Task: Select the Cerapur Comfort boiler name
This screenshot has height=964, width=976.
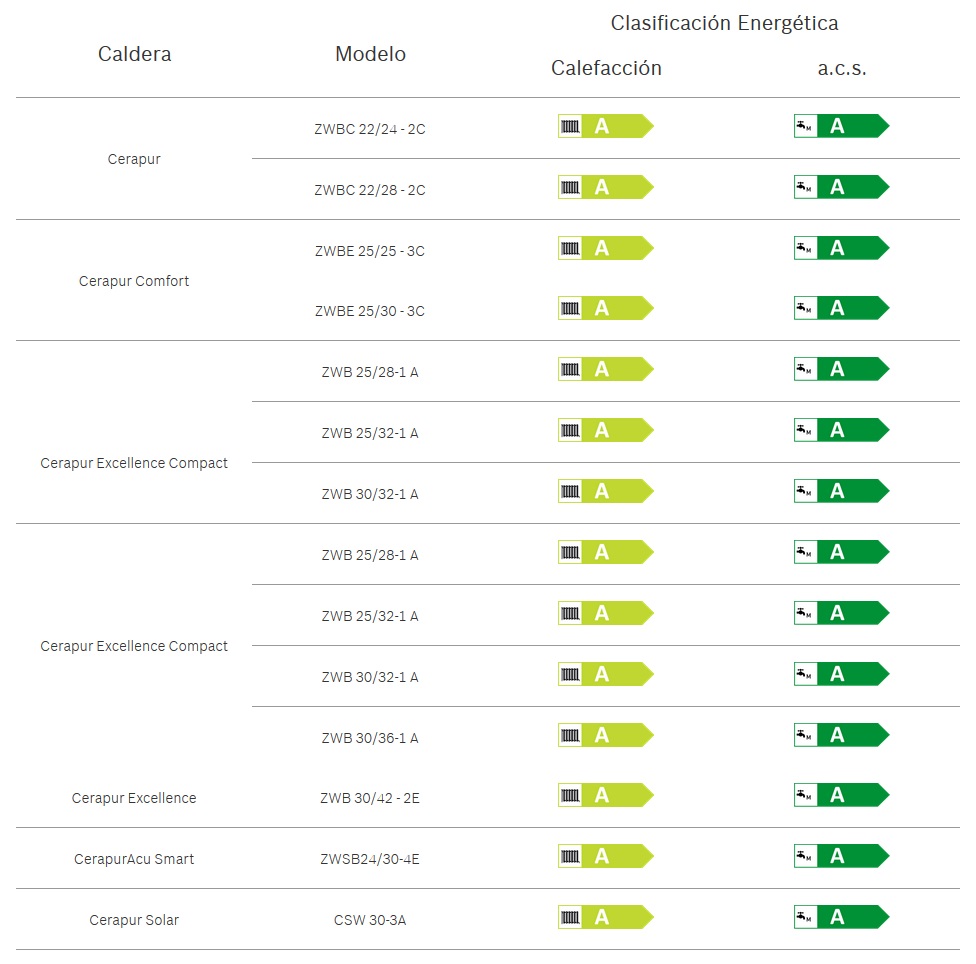Action: click(x=134, y=281)
